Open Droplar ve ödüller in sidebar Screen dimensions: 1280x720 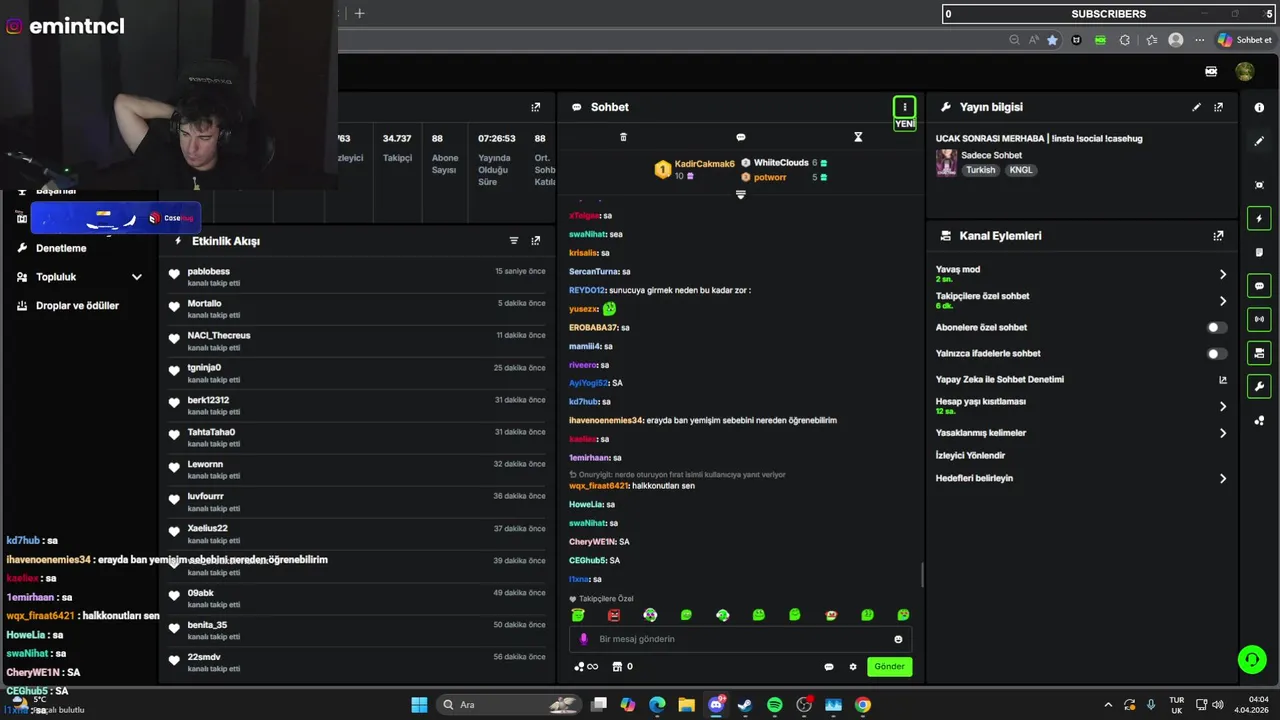tap(77, 306)
